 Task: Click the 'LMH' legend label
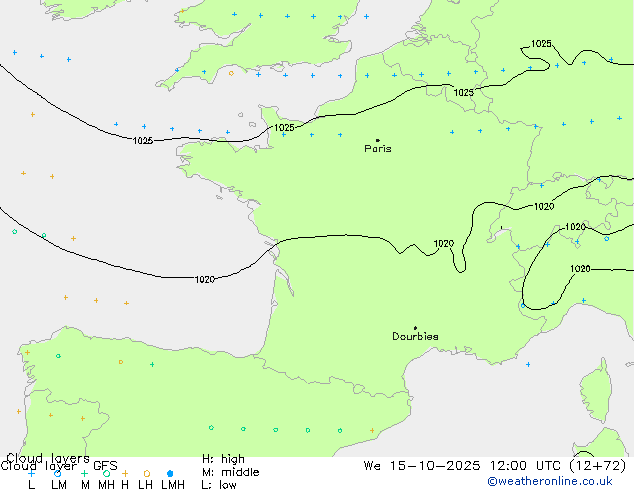(173, 485)
